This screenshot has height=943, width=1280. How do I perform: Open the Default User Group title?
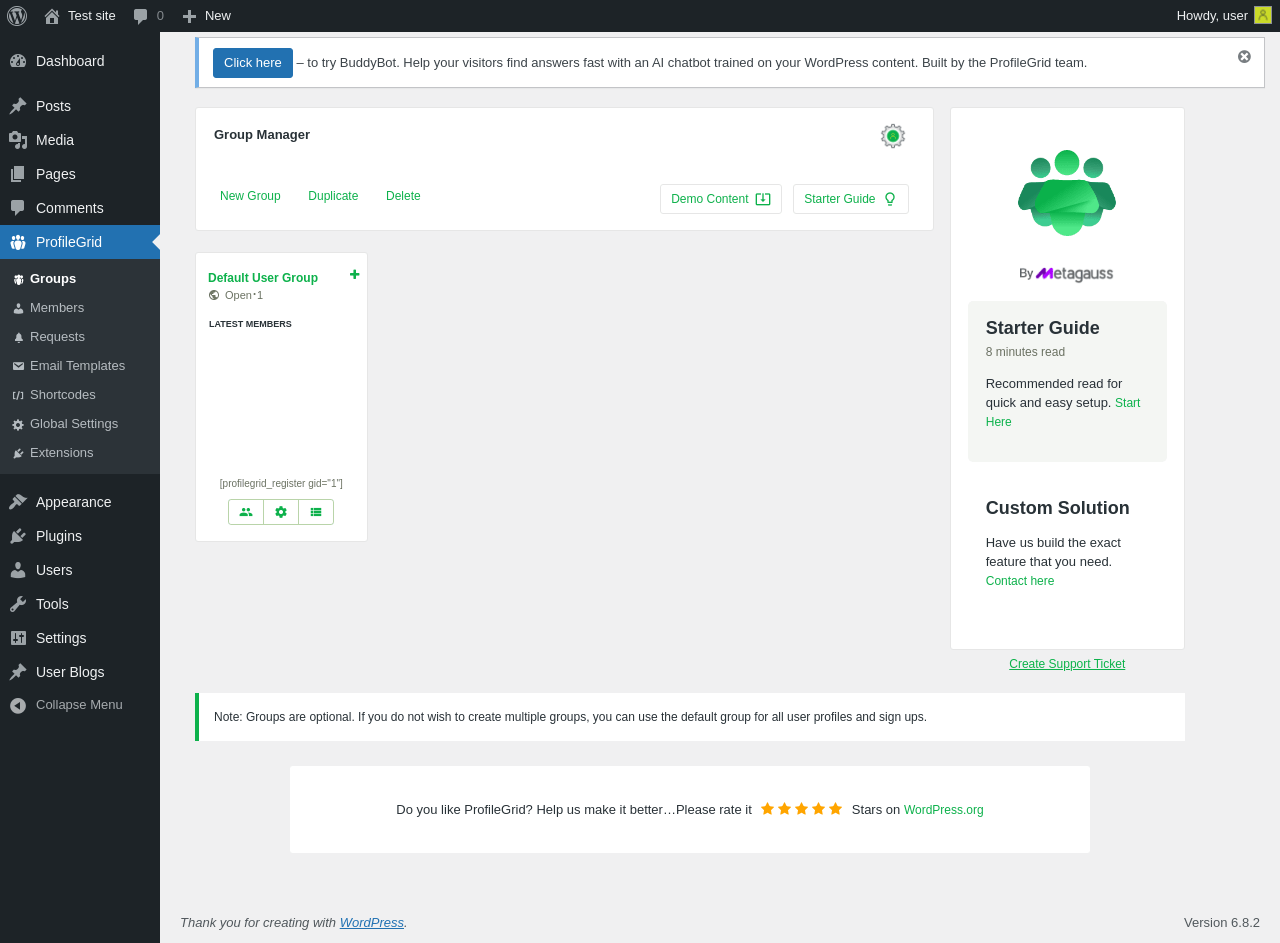pyautogui.click(x=263, y=278)
